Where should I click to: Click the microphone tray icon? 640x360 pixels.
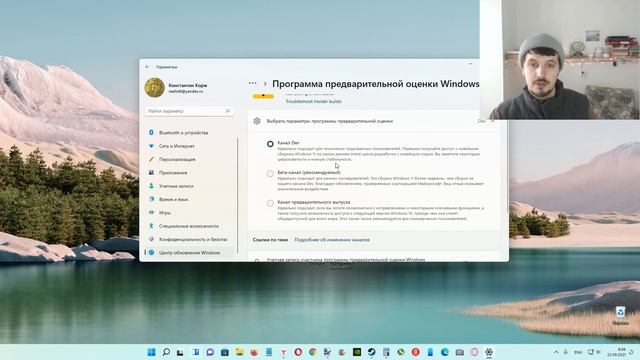[566, 352]
